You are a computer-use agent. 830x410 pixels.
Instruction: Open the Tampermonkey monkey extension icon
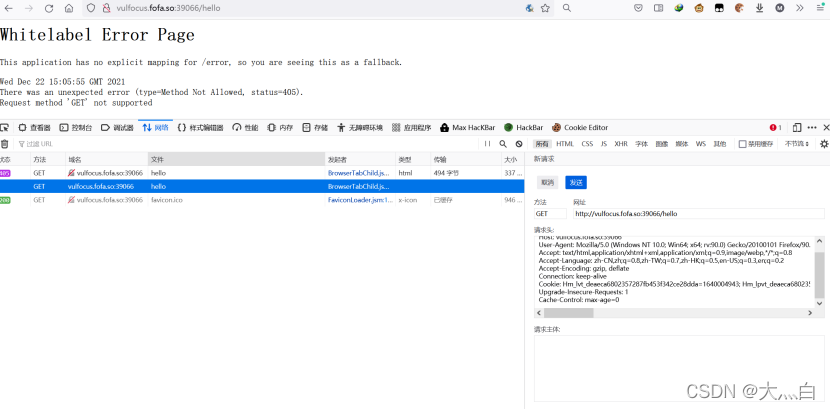699,8
